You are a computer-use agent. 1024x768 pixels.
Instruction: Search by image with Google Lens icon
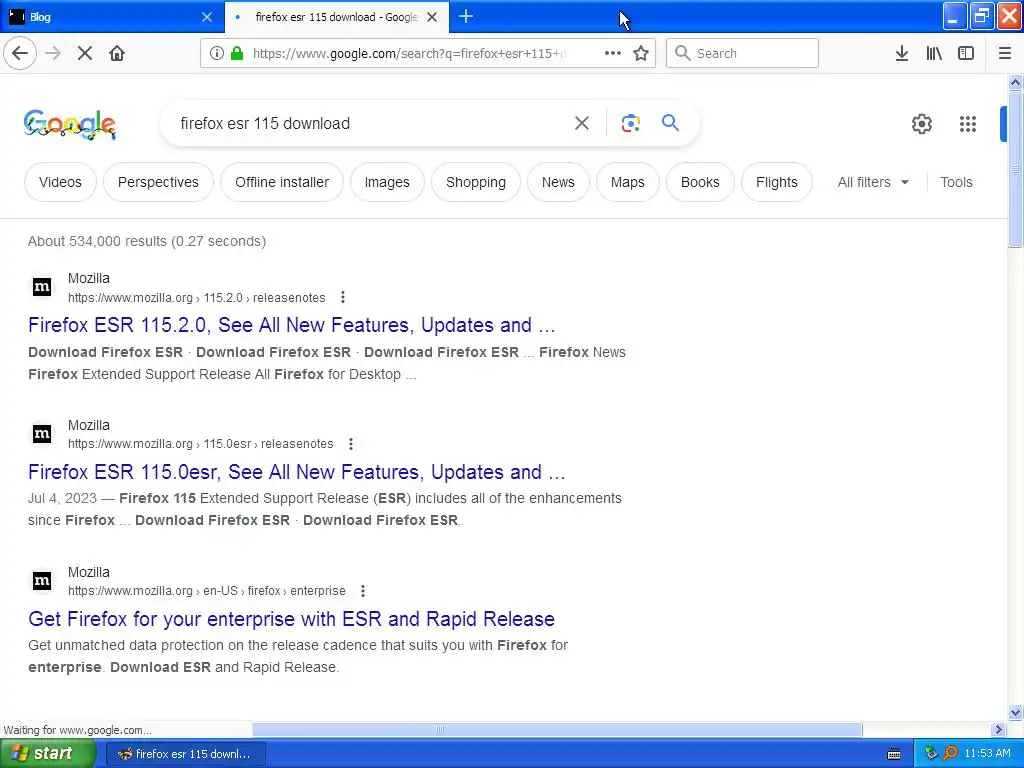630,123
